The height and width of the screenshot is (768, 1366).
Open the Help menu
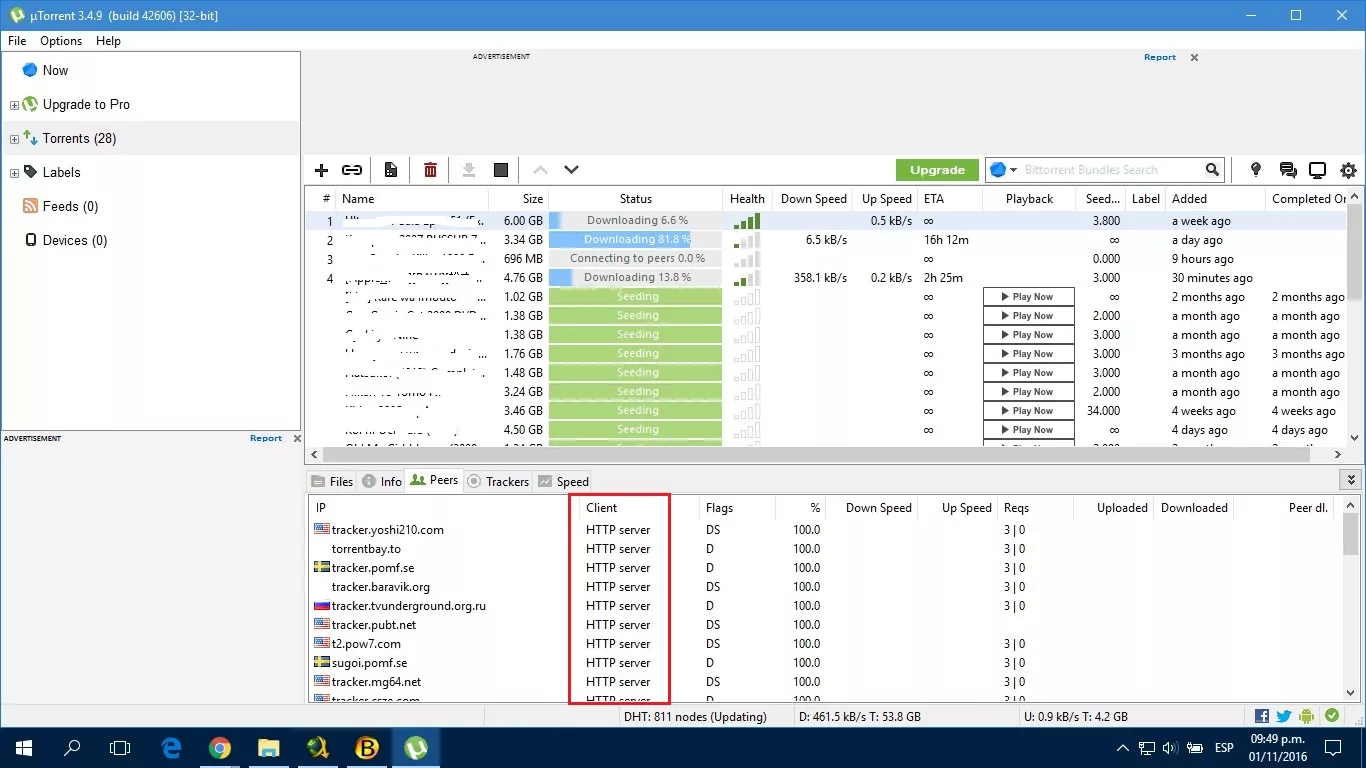pyautogui.click(x=108, y=41)
